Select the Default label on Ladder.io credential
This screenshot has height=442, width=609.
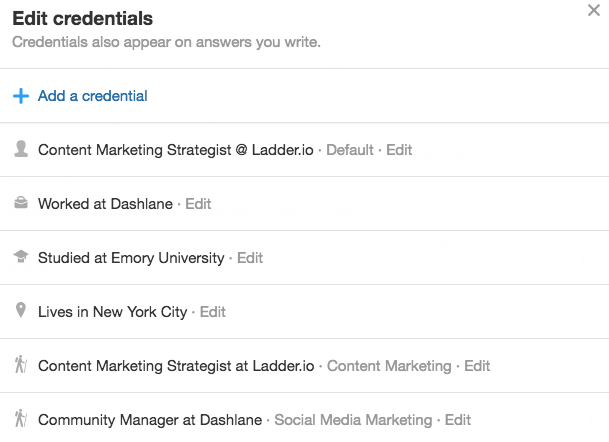pyautogui.click(x=350, y=150)
